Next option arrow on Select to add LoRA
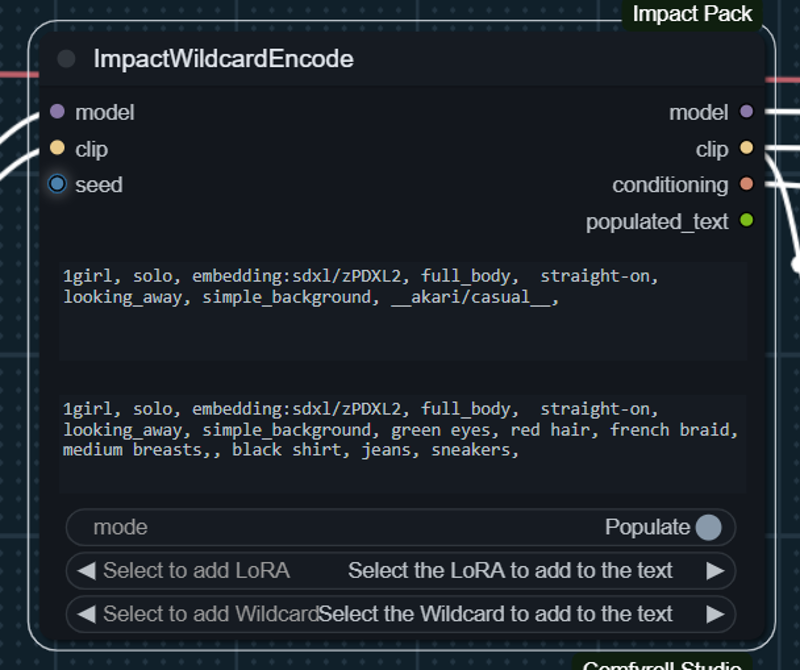 tap(715, 570)
